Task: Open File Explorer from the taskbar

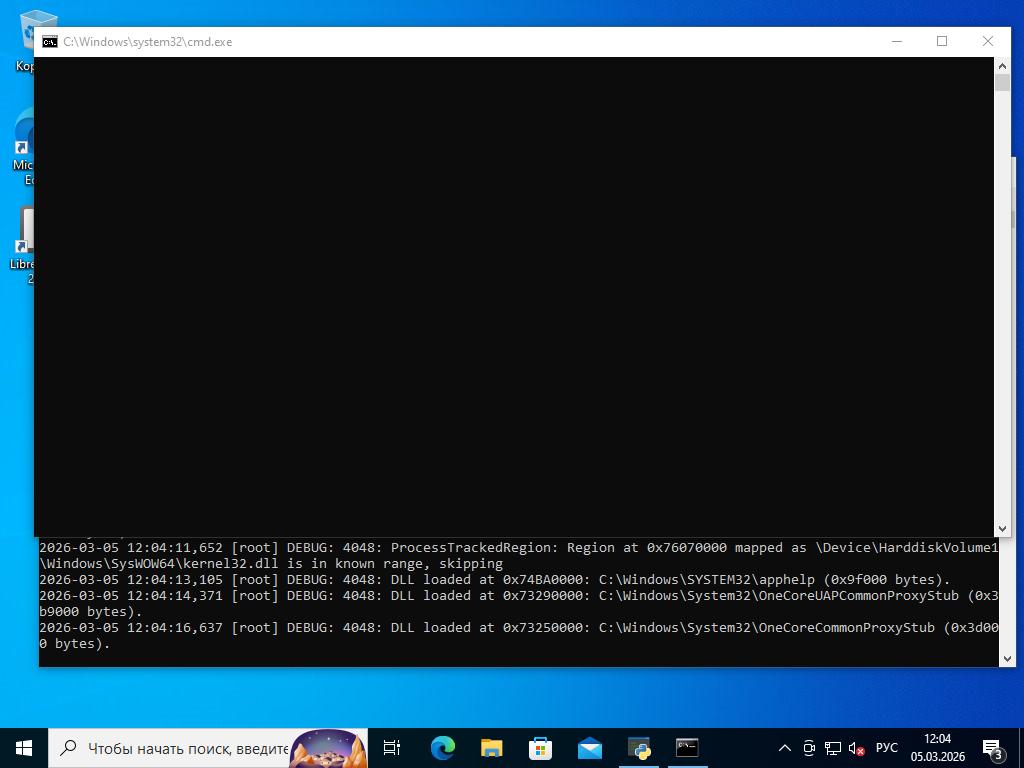Action: [491, 748]
